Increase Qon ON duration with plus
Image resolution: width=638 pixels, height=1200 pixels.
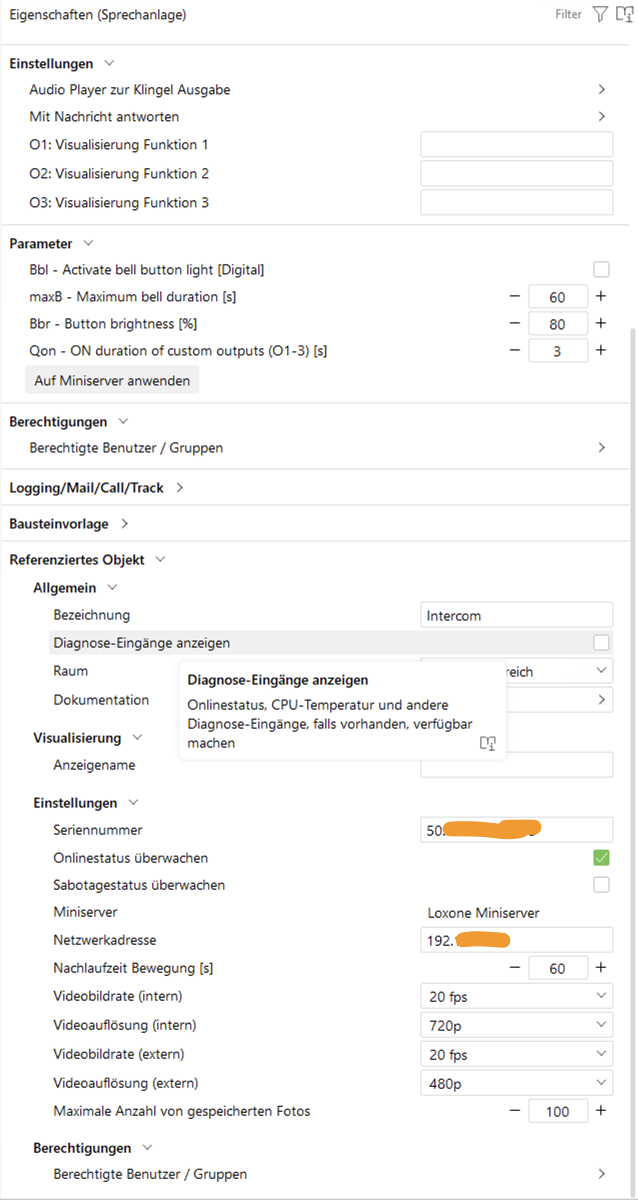click(x=601, y=351)
